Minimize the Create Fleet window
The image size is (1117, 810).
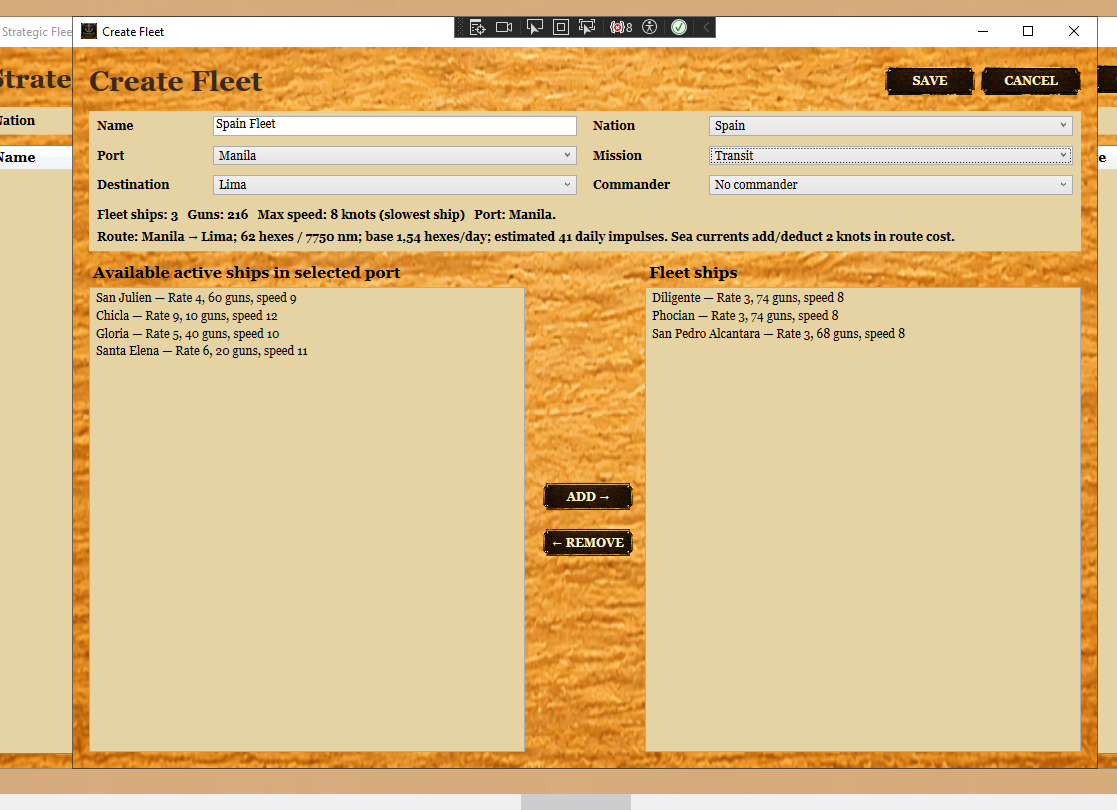coord(983,31)
